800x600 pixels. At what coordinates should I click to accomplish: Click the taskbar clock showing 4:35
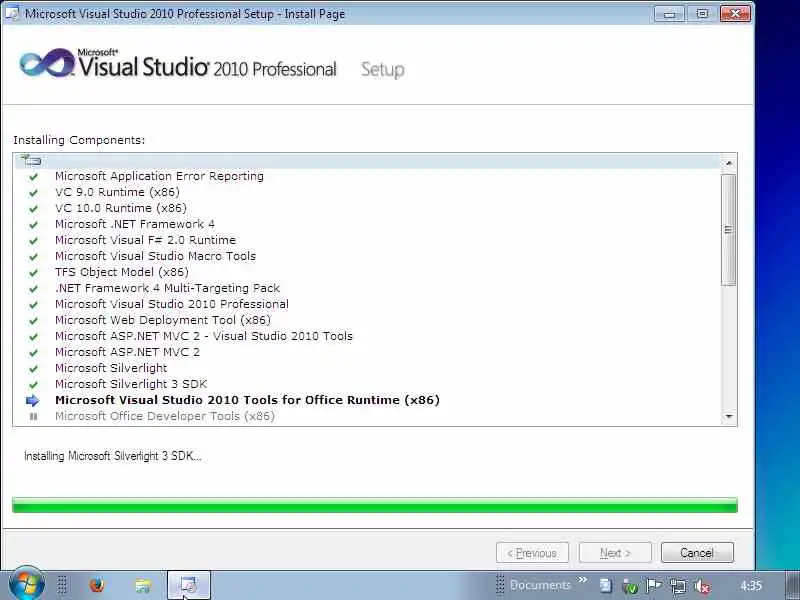pos(751,586)
